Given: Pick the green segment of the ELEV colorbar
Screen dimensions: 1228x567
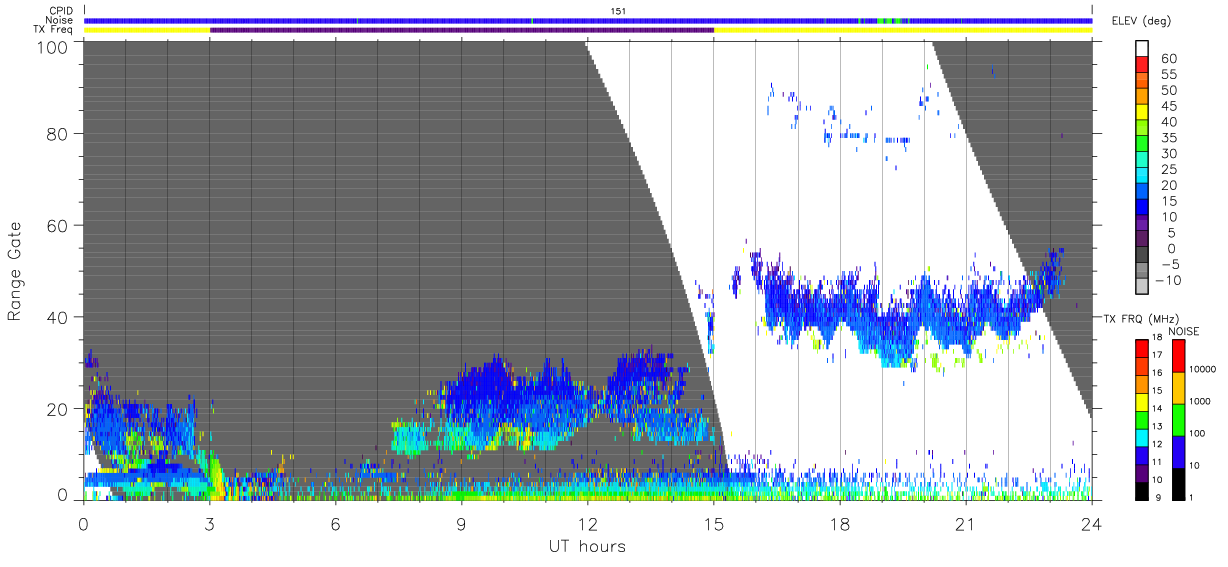Looking at the screenshot, I should (x=1143, y=145).
